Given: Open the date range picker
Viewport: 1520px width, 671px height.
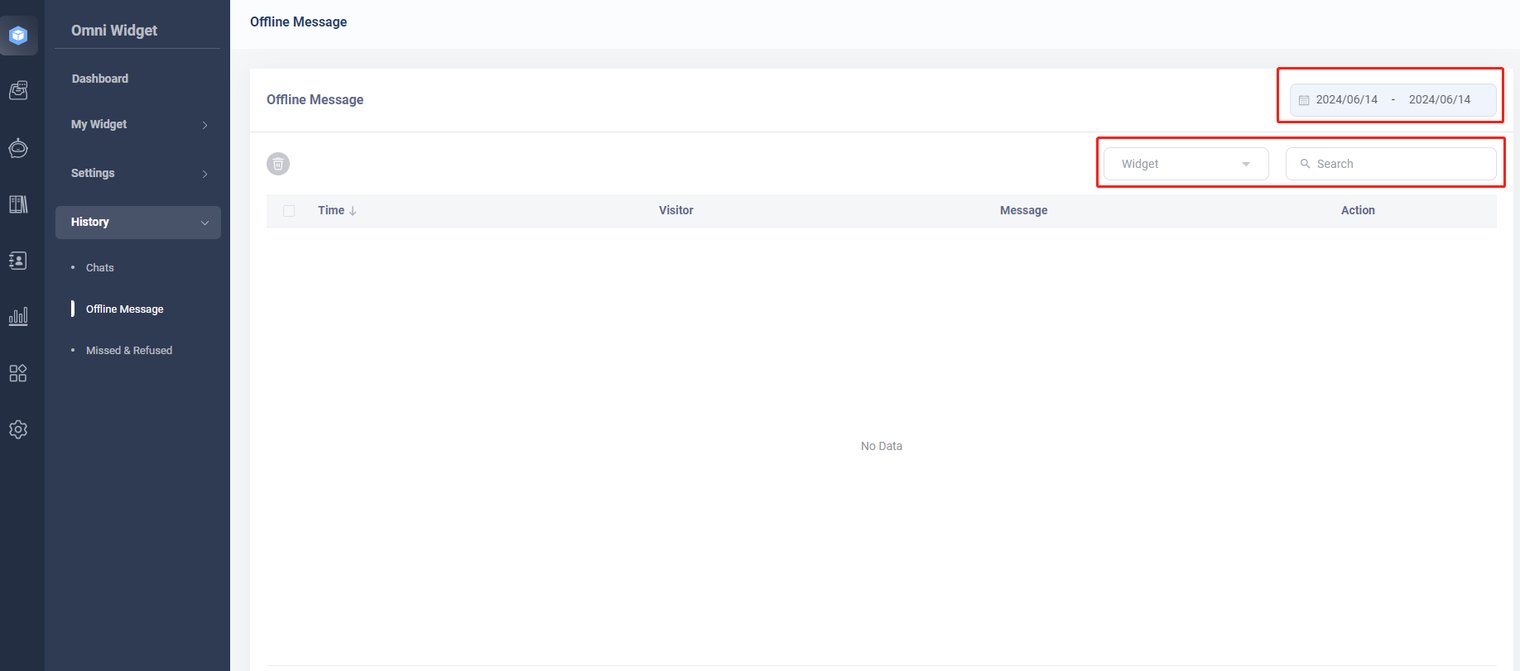Looking at the screenshot, I should pos(1392,100).
